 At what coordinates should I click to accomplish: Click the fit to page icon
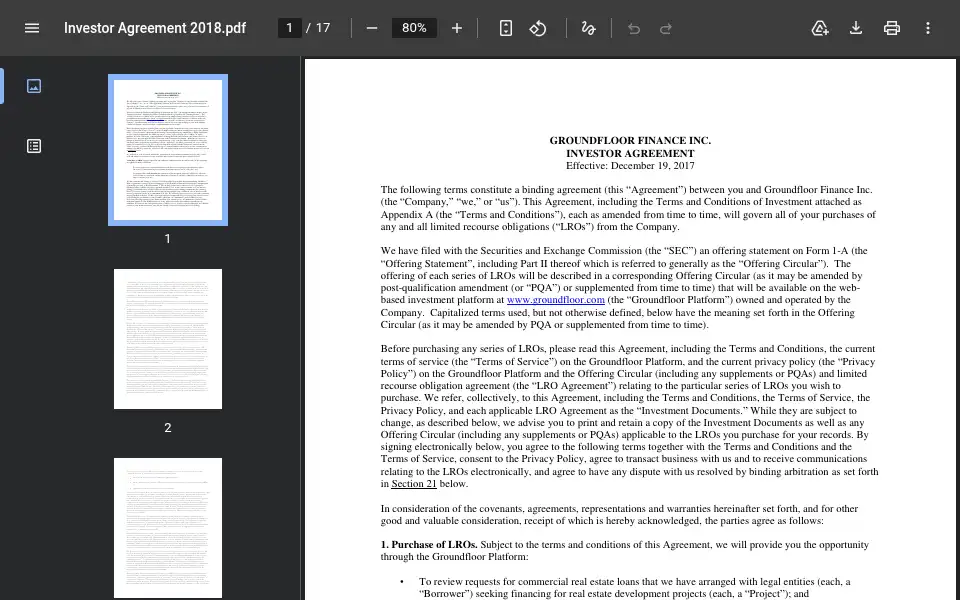(x=506, y=28)
